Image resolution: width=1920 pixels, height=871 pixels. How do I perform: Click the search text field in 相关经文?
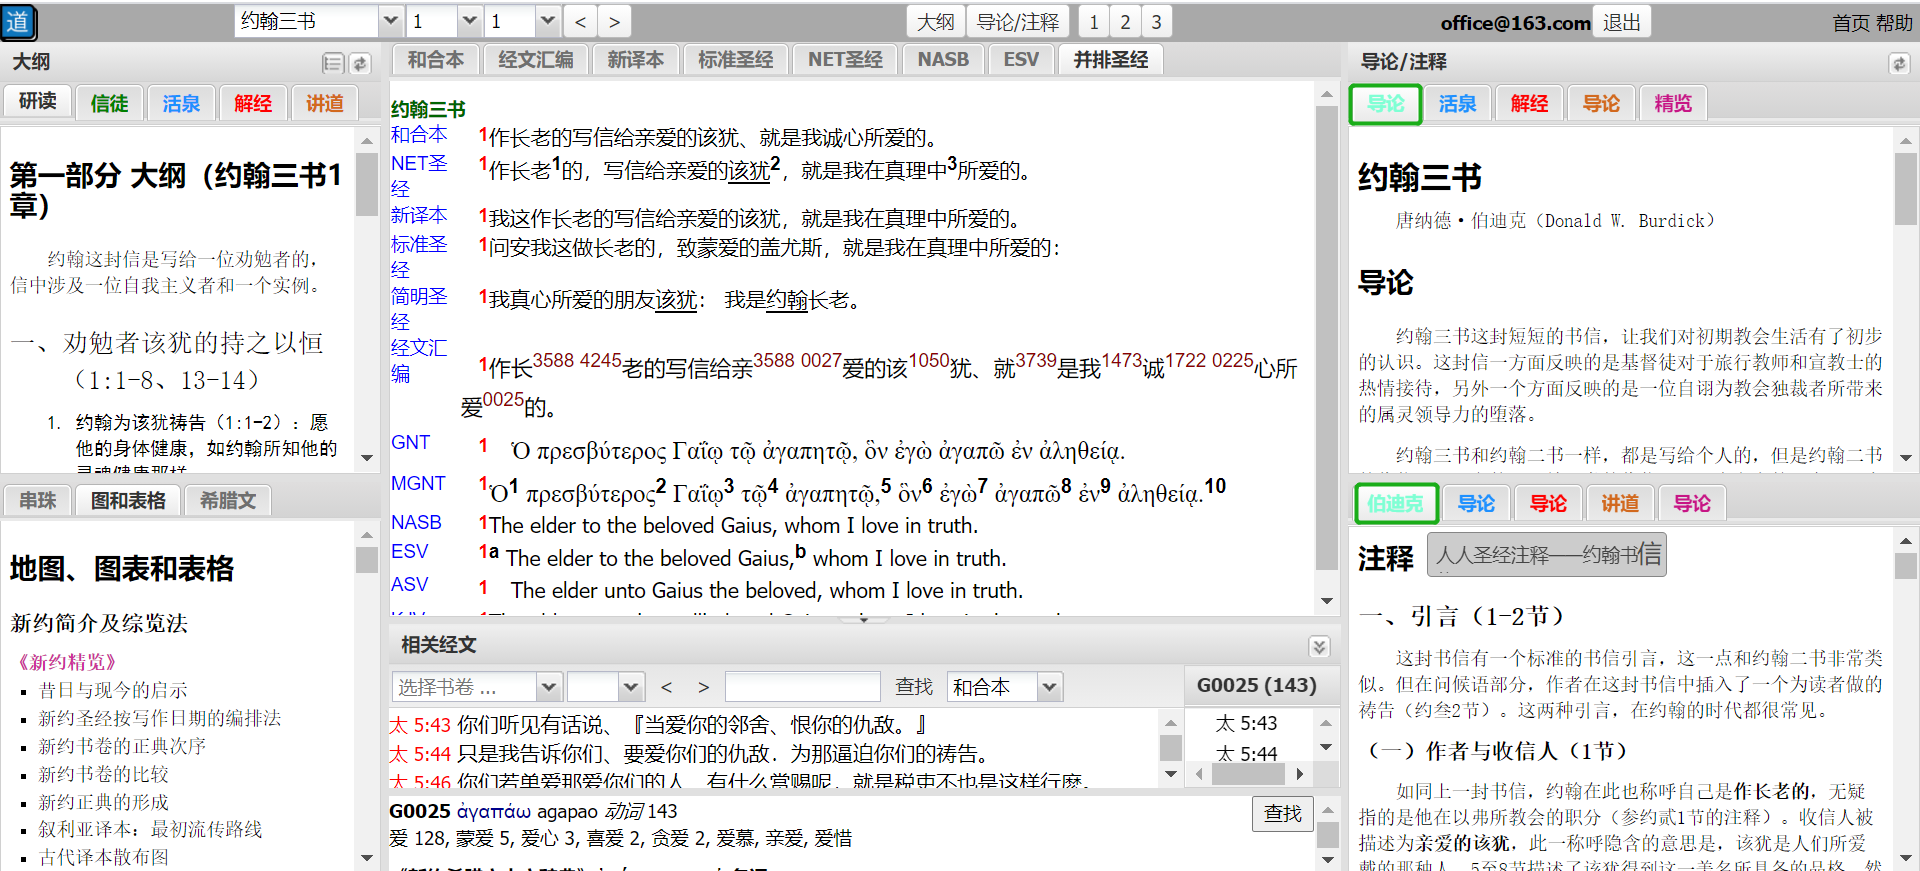(802, 687)
